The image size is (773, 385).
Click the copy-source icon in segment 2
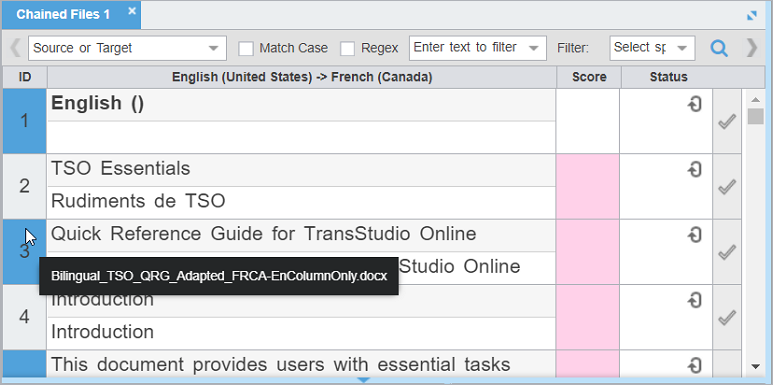tap(694, 170)
